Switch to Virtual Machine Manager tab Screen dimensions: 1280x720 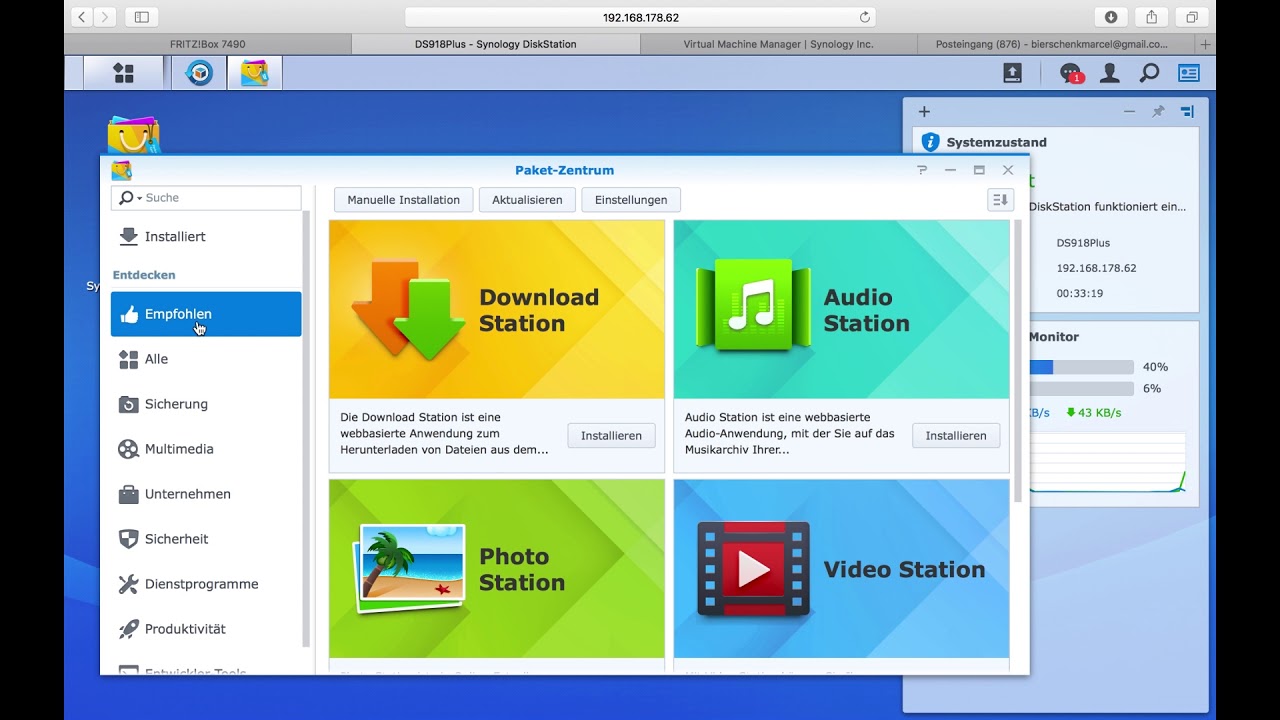[x=778, y=44]
